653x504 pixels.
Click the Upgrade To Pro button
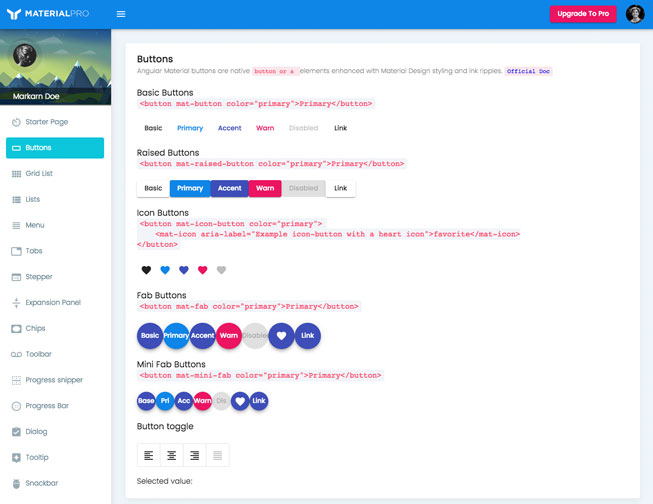click(x=583, y=14)
